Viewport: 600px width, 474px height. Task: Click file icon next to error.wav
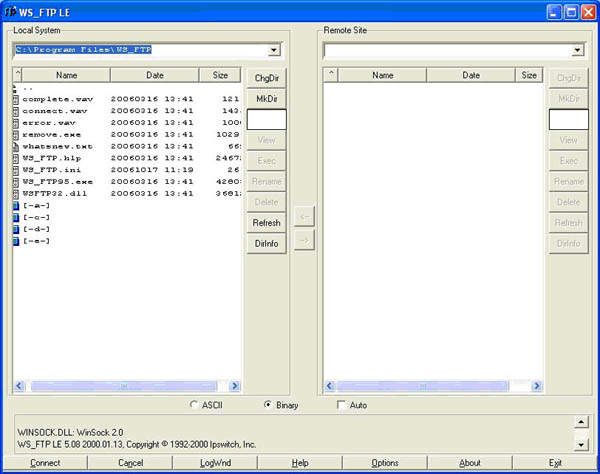16,123
